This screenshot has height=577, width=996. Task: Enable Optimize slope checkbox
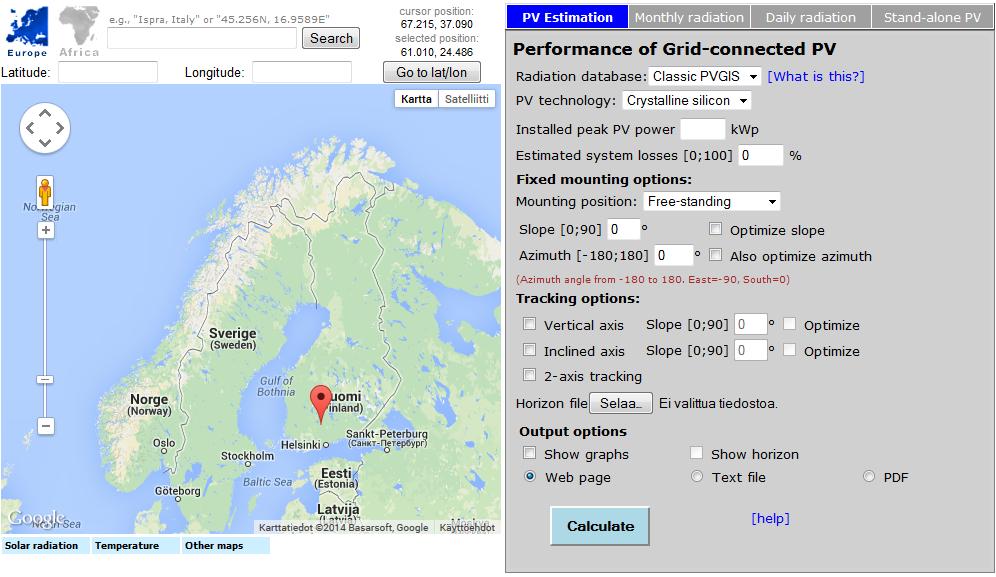pos(716,229)
